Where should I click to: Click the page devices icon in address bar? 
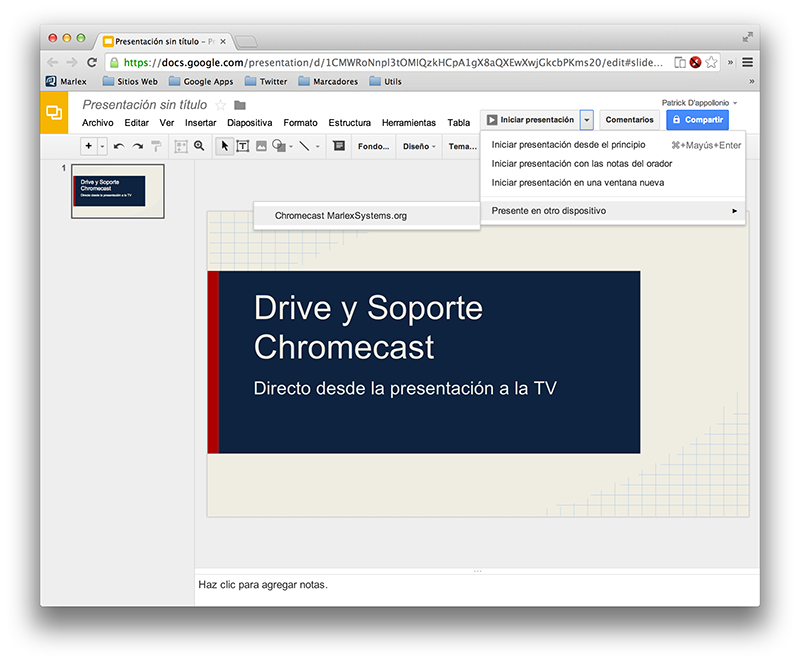(680, 62)
